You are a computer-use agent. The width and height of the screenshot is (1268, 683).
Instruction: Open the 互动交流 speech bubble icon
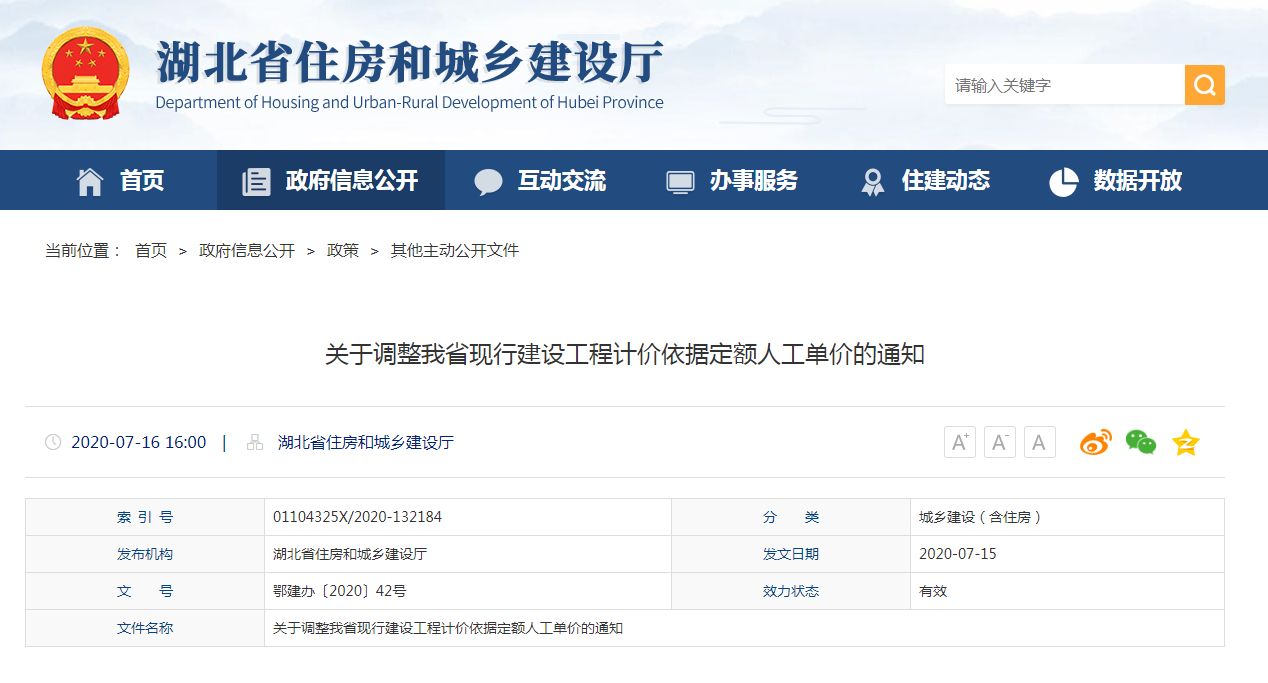tap(488, 180)
